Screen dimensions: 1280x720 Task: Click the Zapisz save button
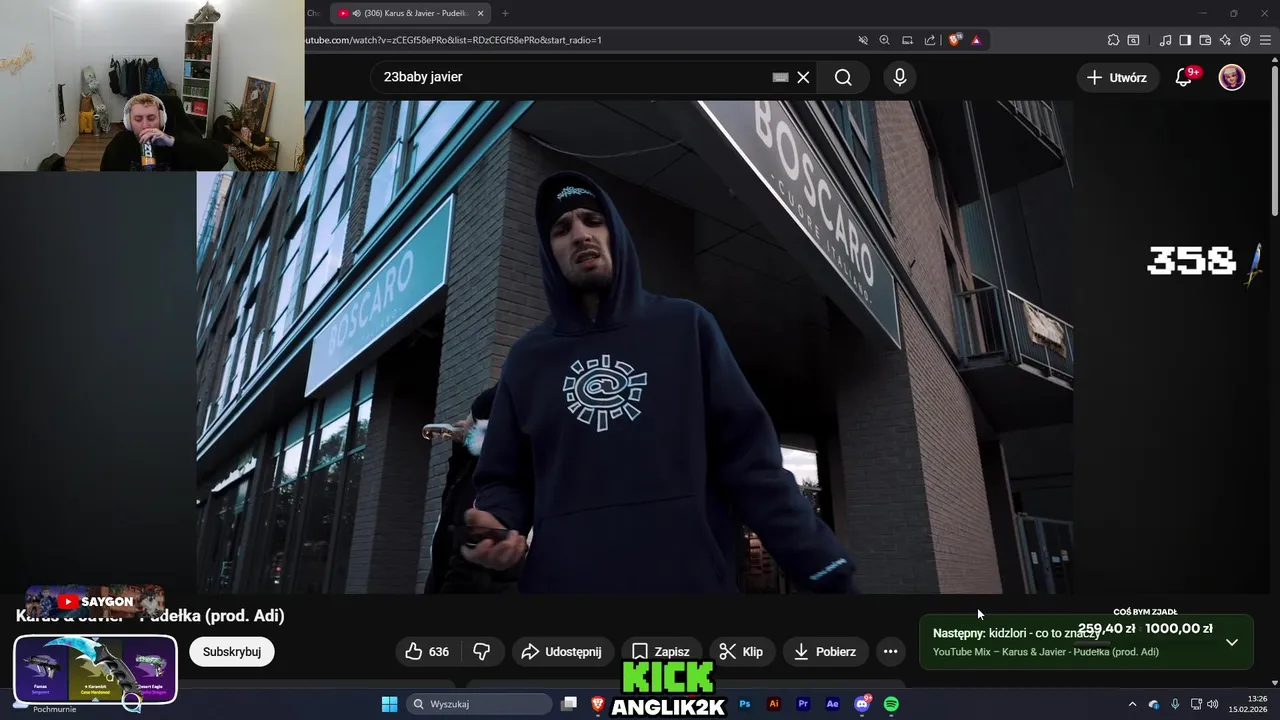pyautogui.click(x=661, y=651)
